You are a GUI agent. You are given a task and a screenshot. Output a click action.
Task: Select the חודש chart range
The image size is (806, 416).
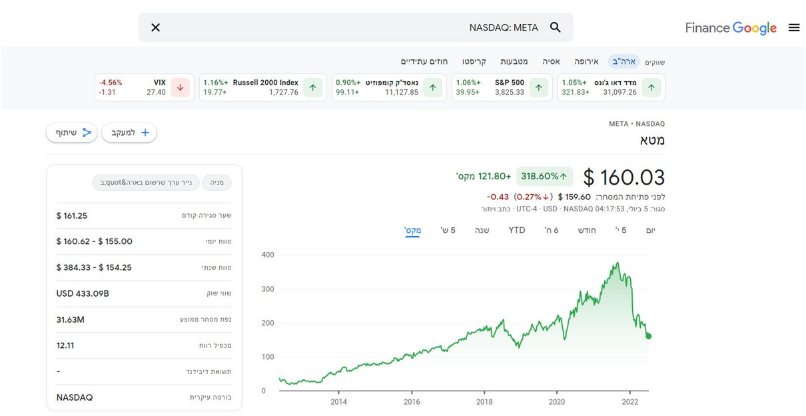click(585, 230)
